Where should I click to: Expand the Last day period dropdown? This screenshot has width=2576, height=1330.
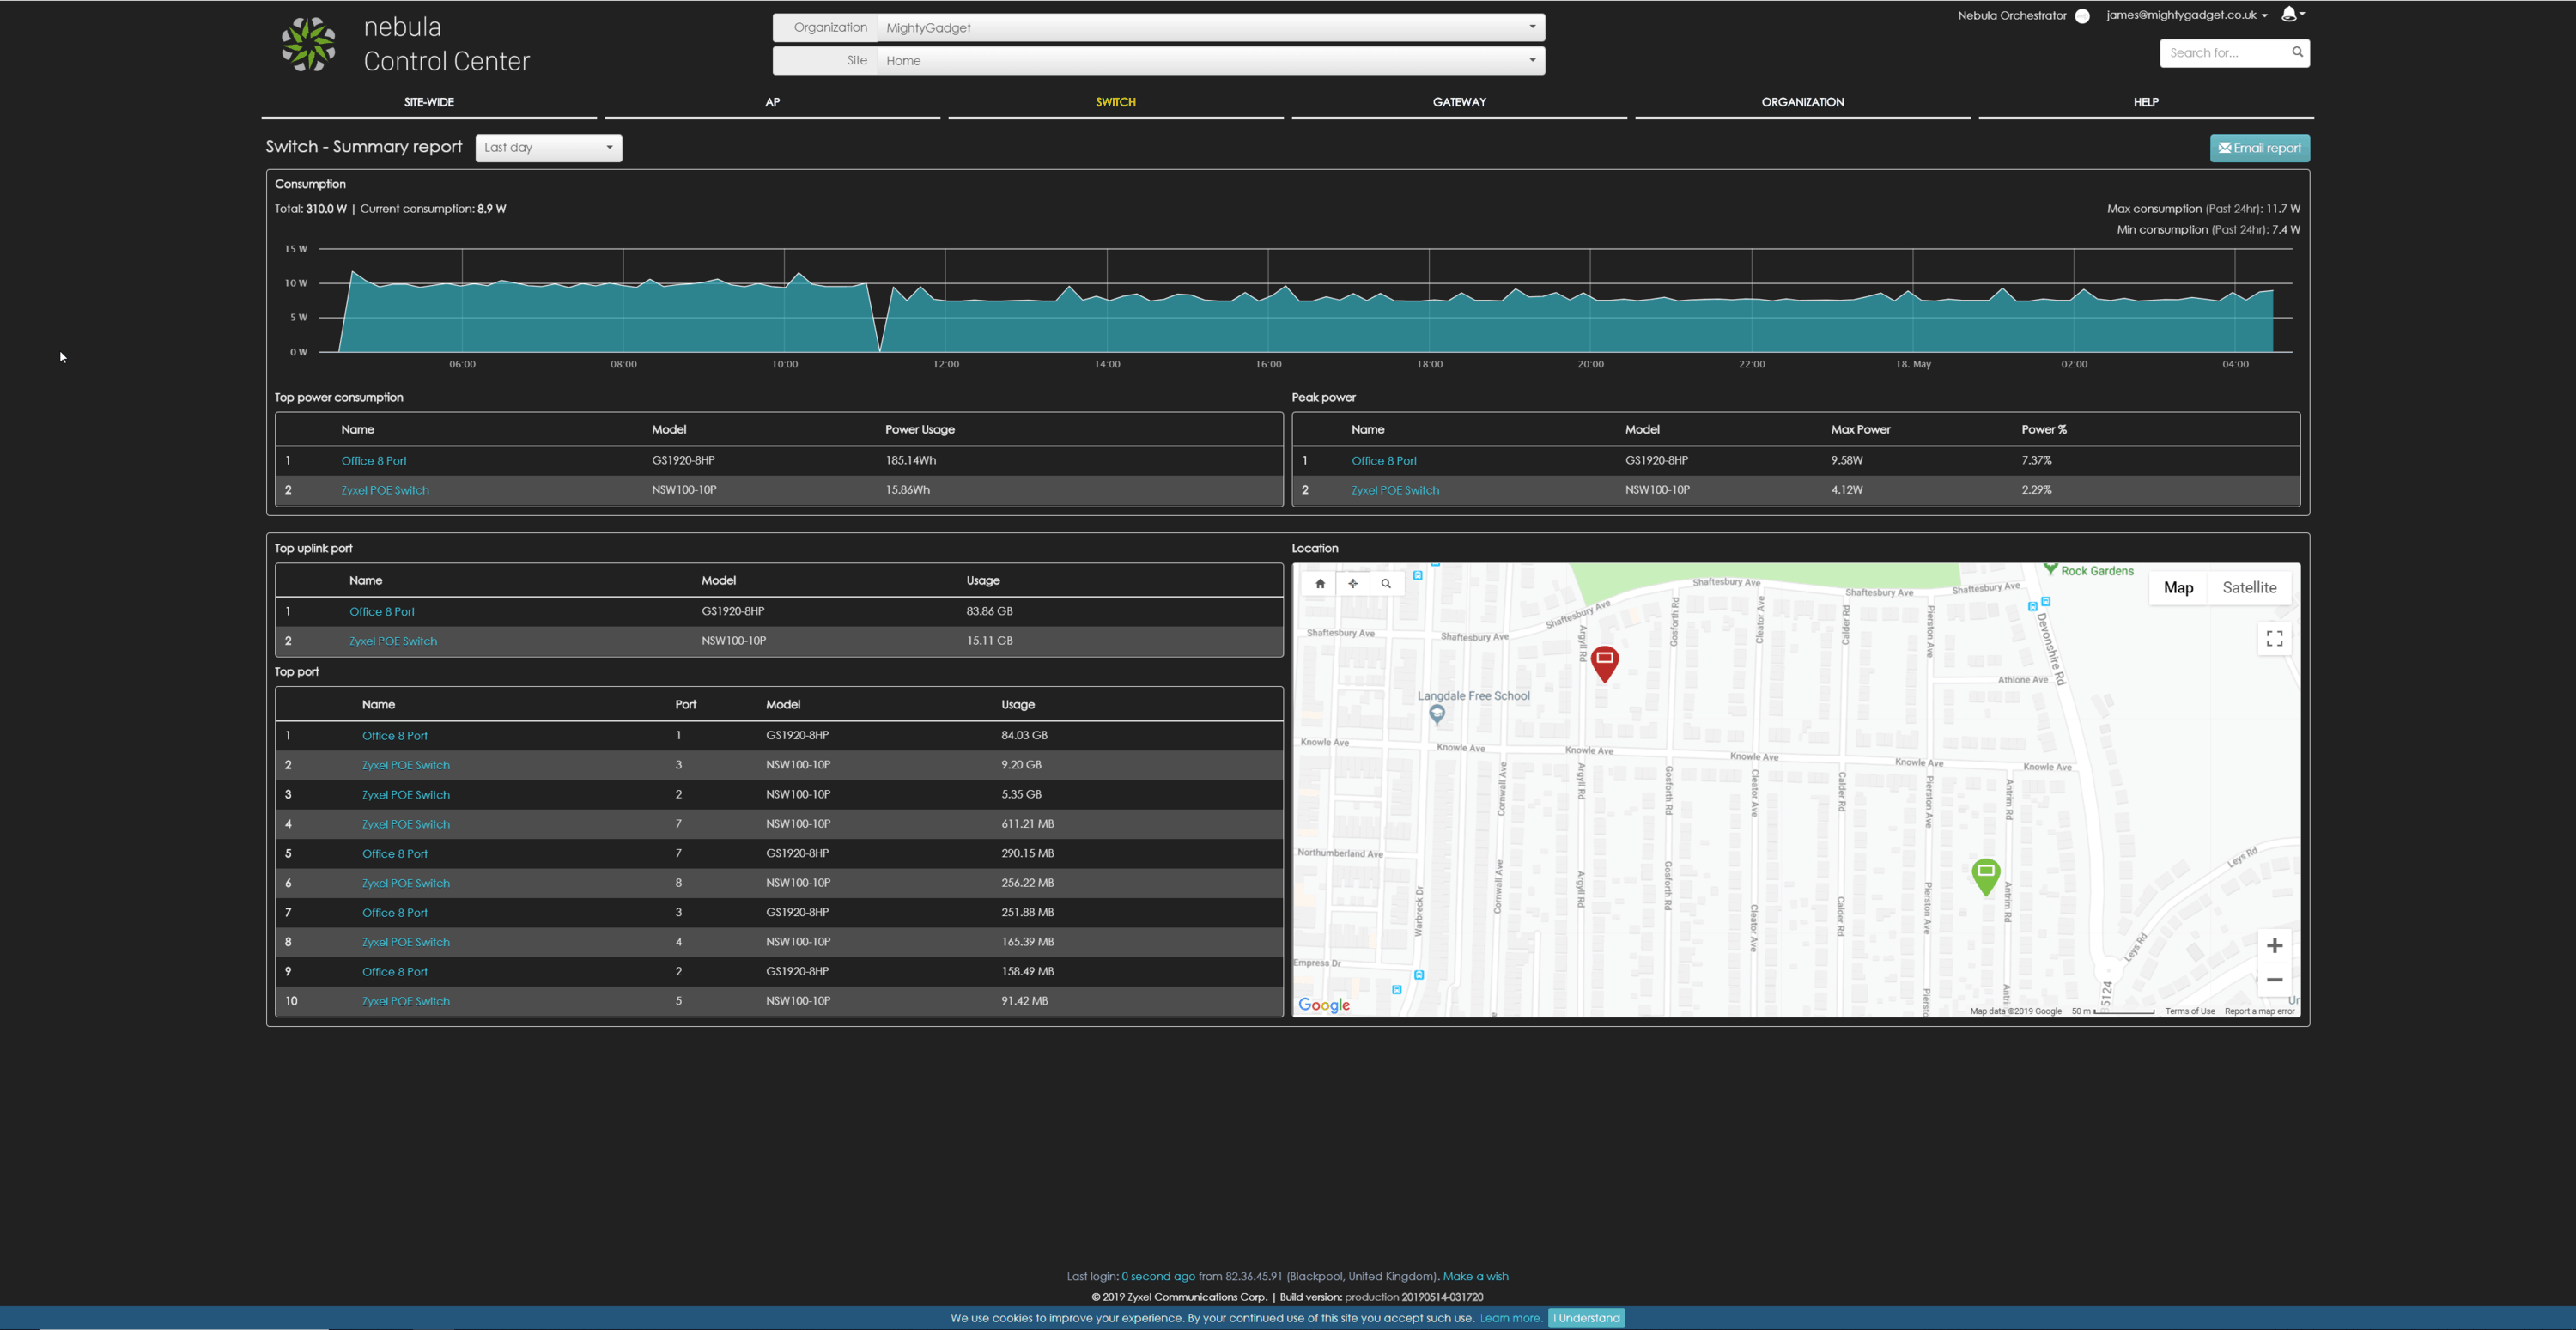548,148
